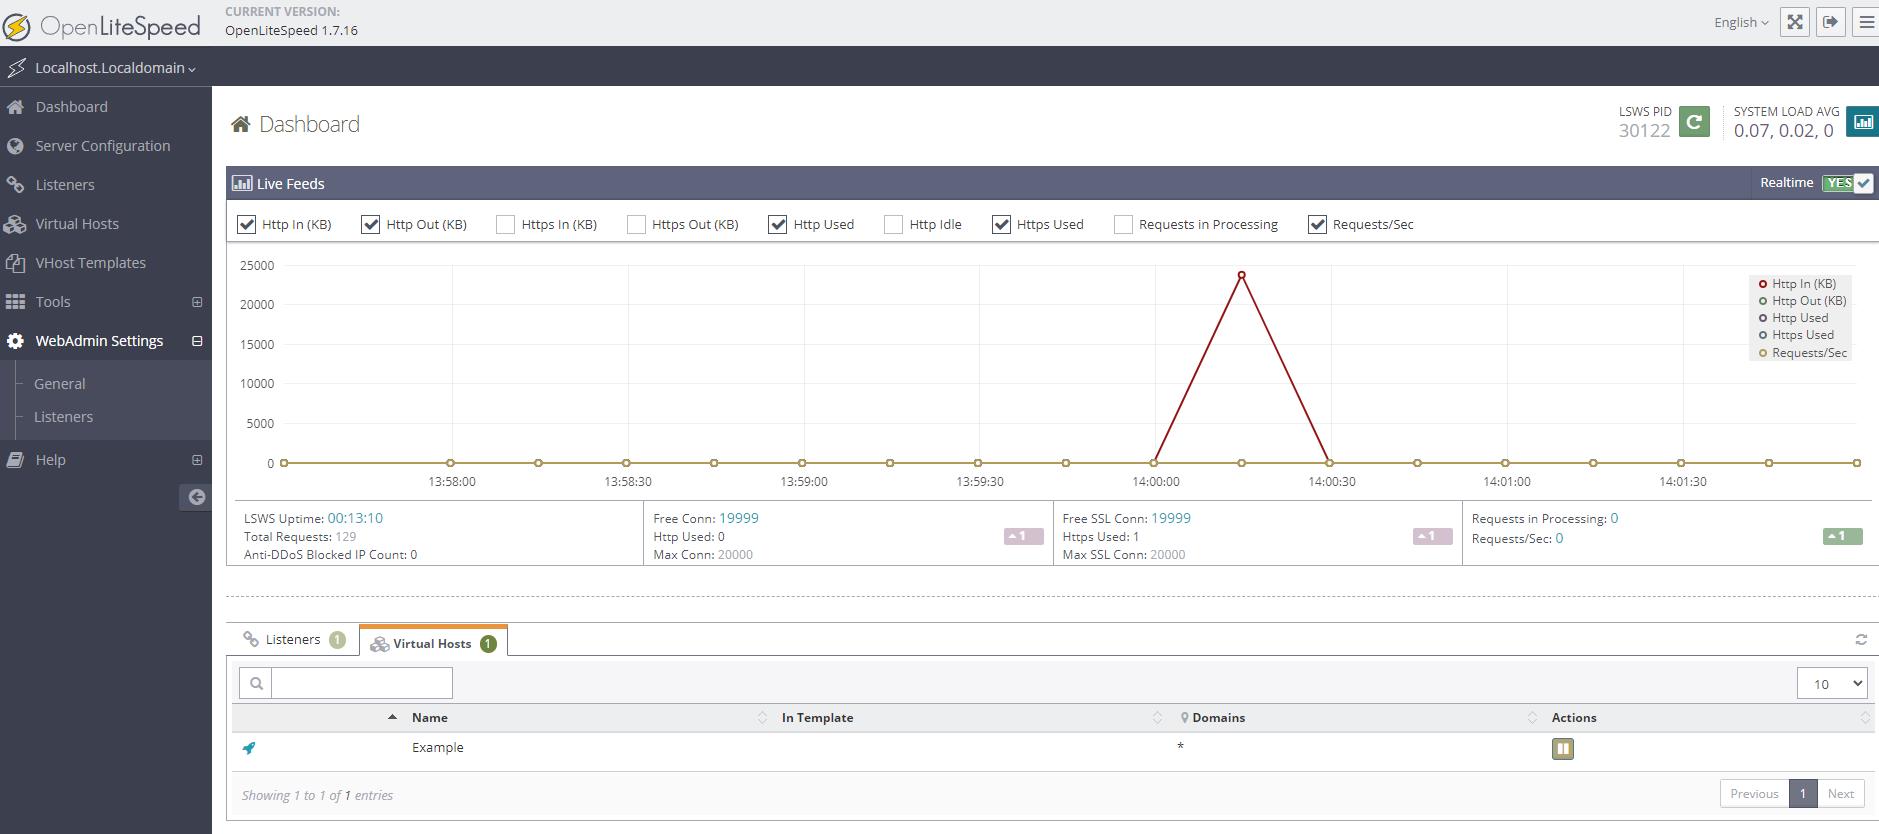Image resolution: width=1879 pixels, height=834 pixels.
Task: Uncheck Http Used checkbox
Action: coord(777,224)
